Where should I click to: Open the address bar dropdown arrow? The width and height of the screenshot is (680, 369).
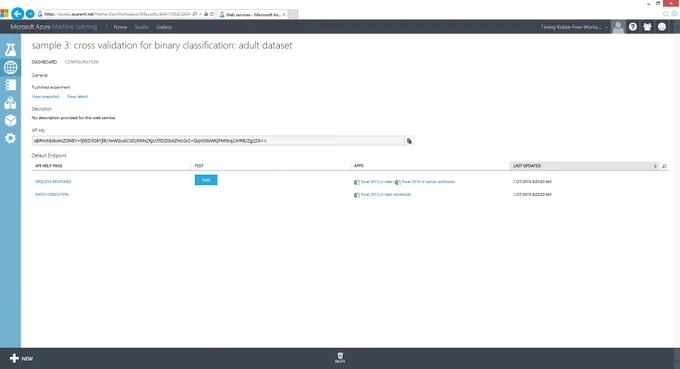point(200,14)
